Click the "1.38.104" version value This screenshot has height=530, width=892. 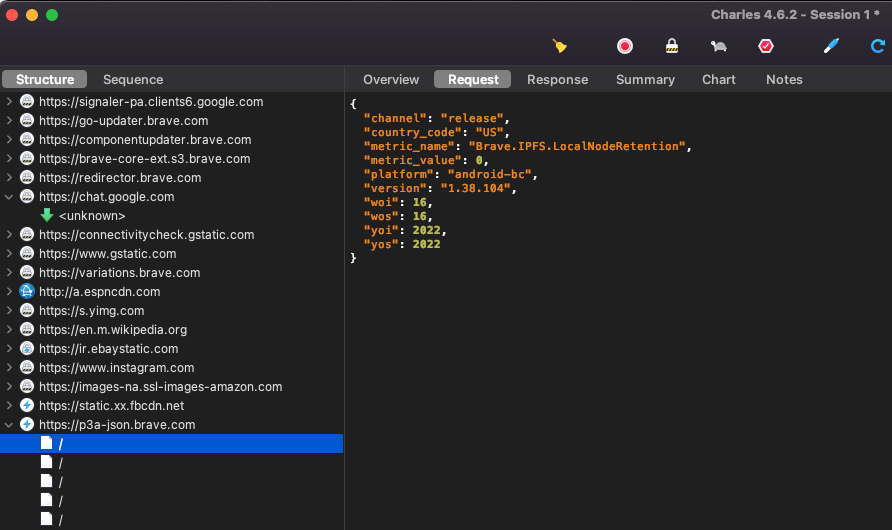click(475, 188)
